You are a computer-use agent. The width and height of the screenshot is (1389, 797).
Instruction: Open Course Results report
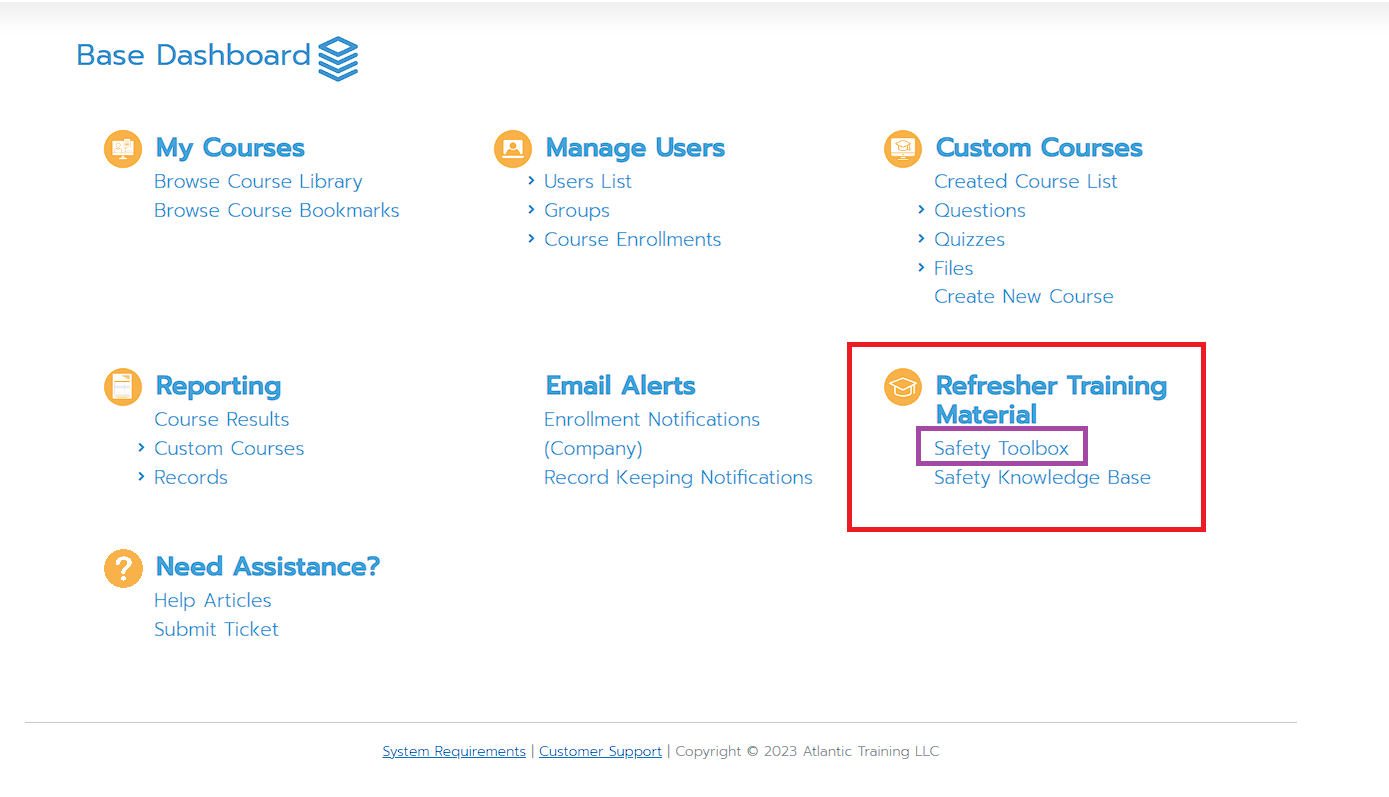[x=222, y=419]
